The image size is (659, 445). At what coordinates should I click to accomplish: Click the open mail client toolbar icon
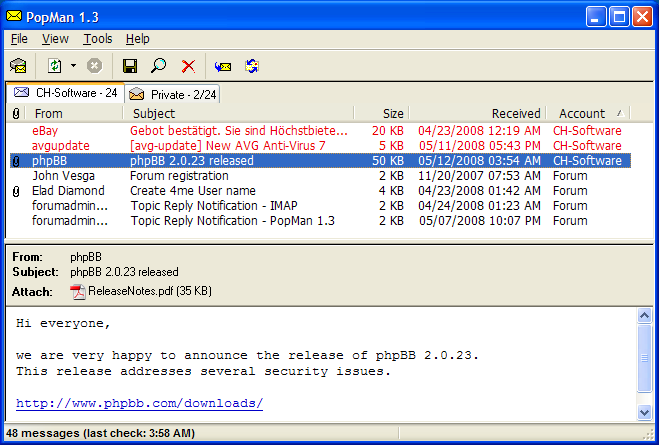(18, 66)
